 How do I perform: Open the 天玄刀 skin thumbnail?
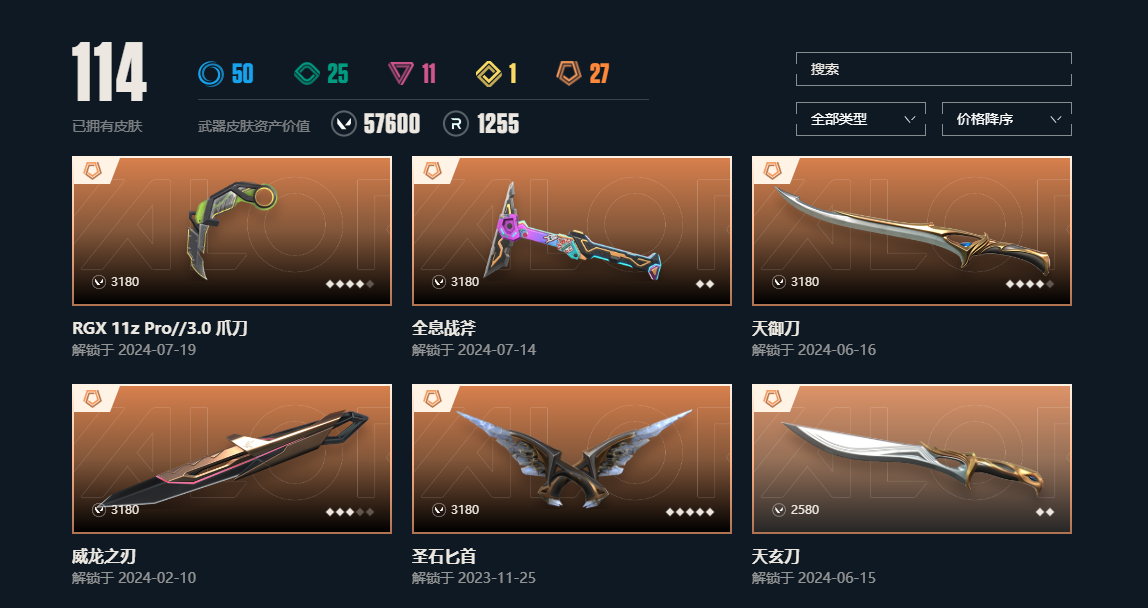912,459
